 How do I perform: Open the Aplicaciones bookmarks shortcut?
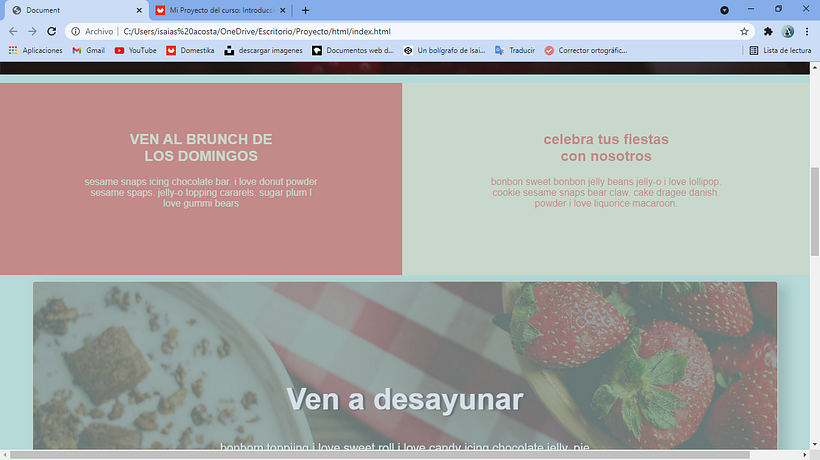pos(36,50)
